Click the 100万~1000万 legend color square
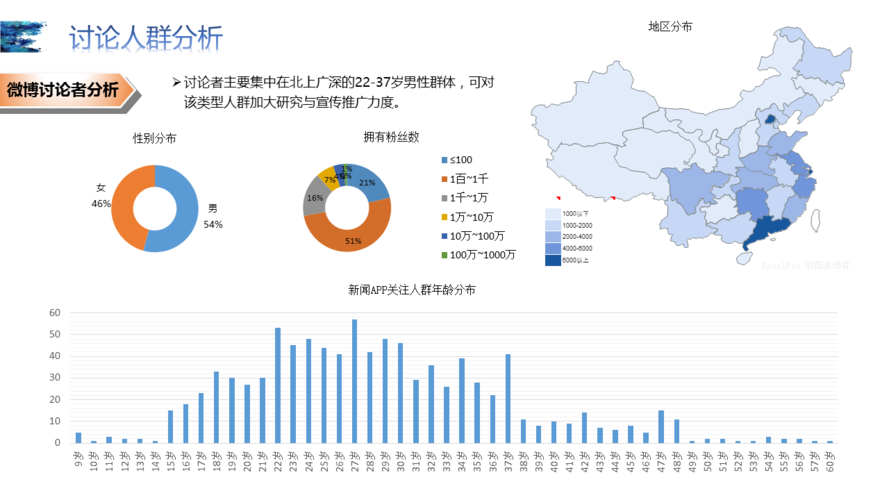This screenshot has width=889, height=500. (x=444, y=255)
